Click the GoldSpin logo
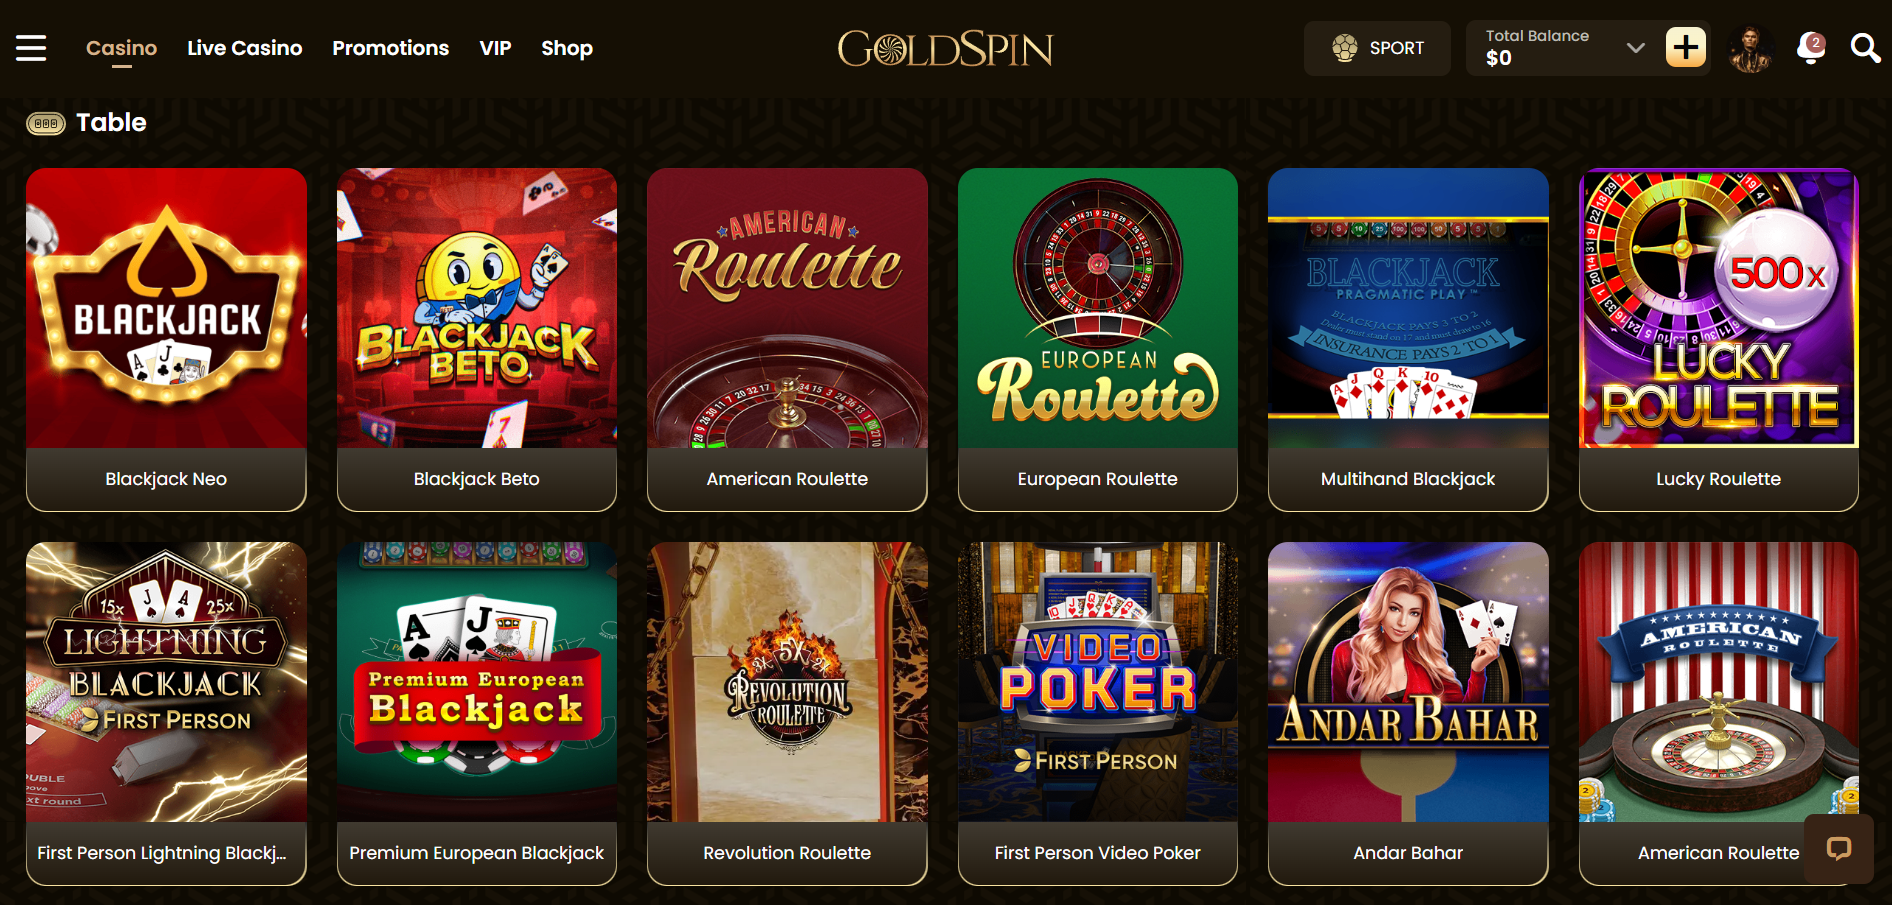This screenshot has width=1892, height=905. pyautogui.click(x=945, y=48)
